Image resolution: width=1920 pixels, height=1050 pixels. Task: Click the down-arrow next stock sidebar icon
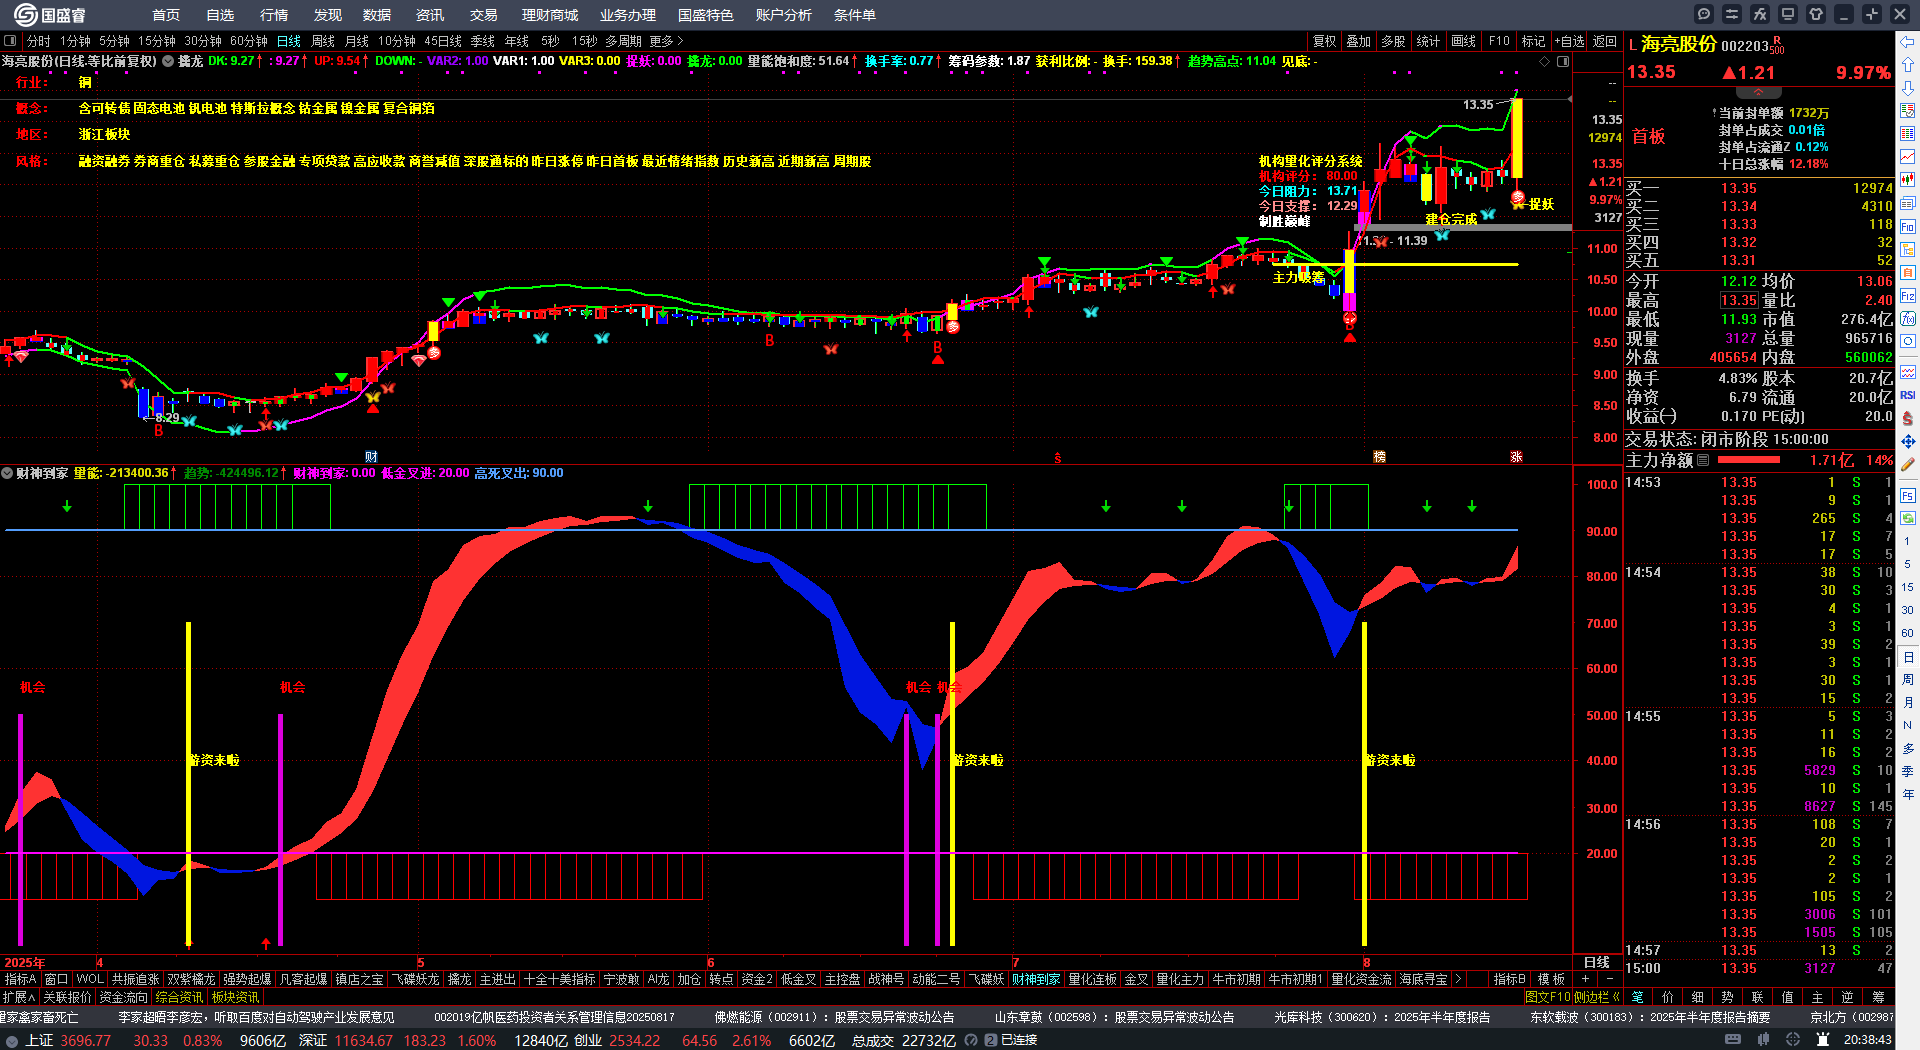coord(1908,87)
